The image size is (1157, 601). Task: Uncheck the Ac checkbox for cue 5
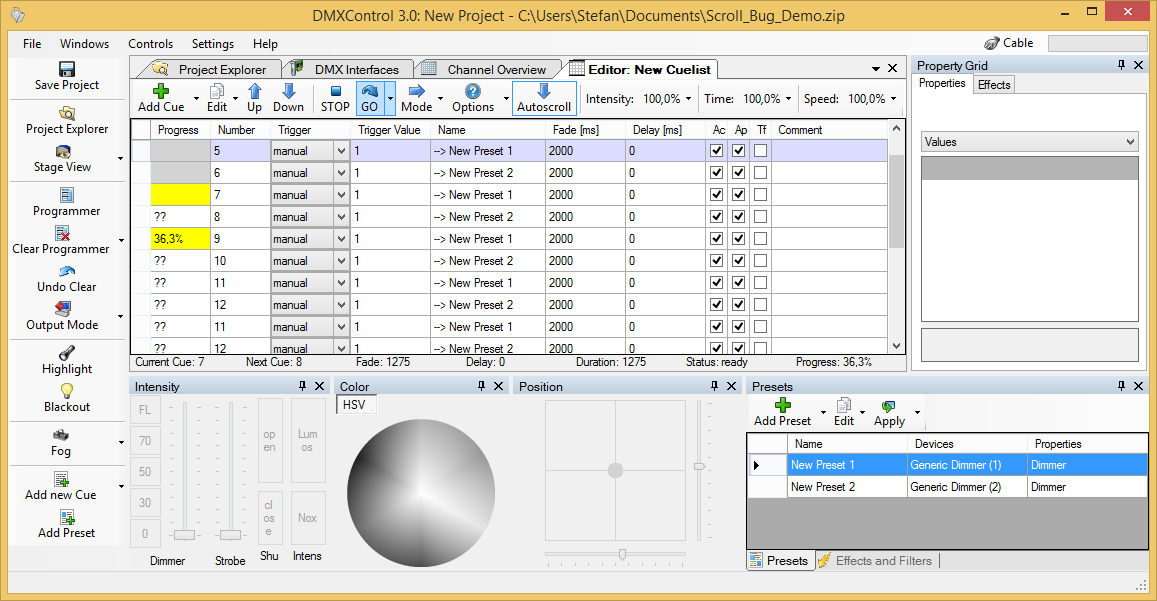pos(717,151)
